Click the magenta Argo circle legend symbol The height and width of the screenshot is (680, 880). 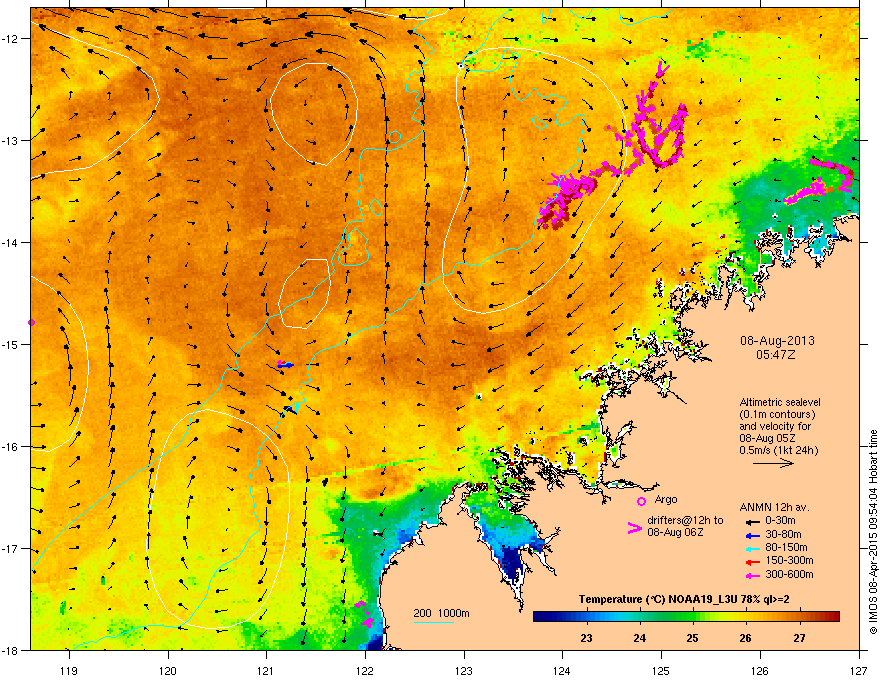[641, 501]
